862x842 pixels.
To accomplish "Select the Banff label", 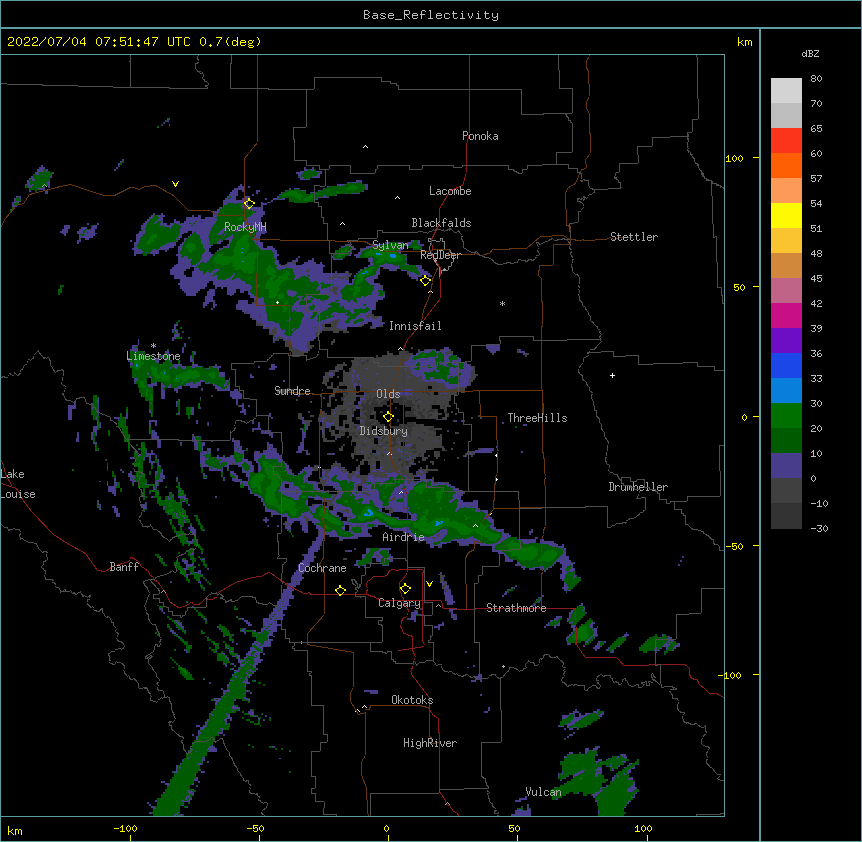I will pyautogui.click(x=124, y=567).
